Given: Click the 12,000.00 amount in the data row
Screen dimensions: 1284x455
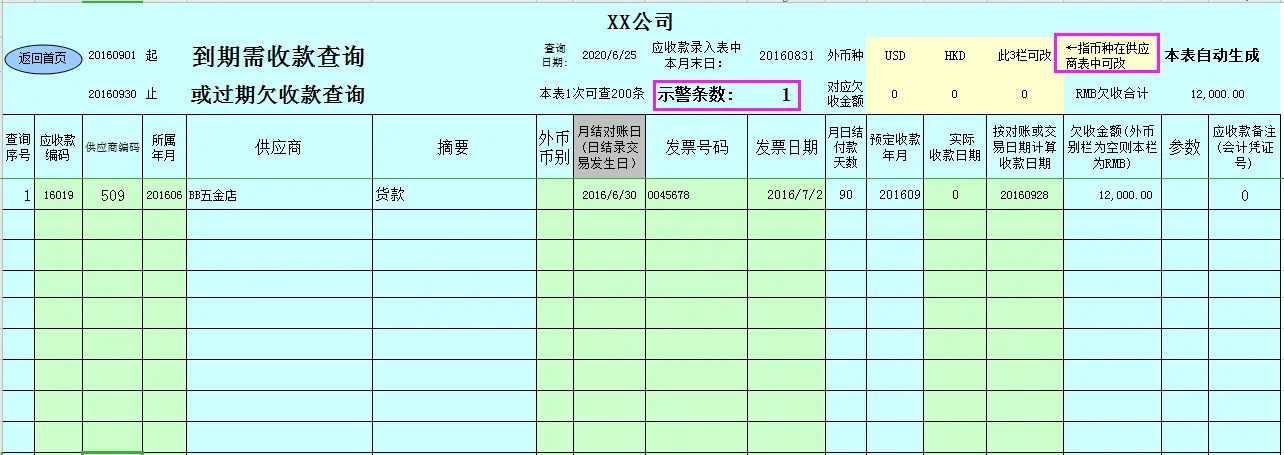Looking at the screenshot, I should [x=1110, y=195].
